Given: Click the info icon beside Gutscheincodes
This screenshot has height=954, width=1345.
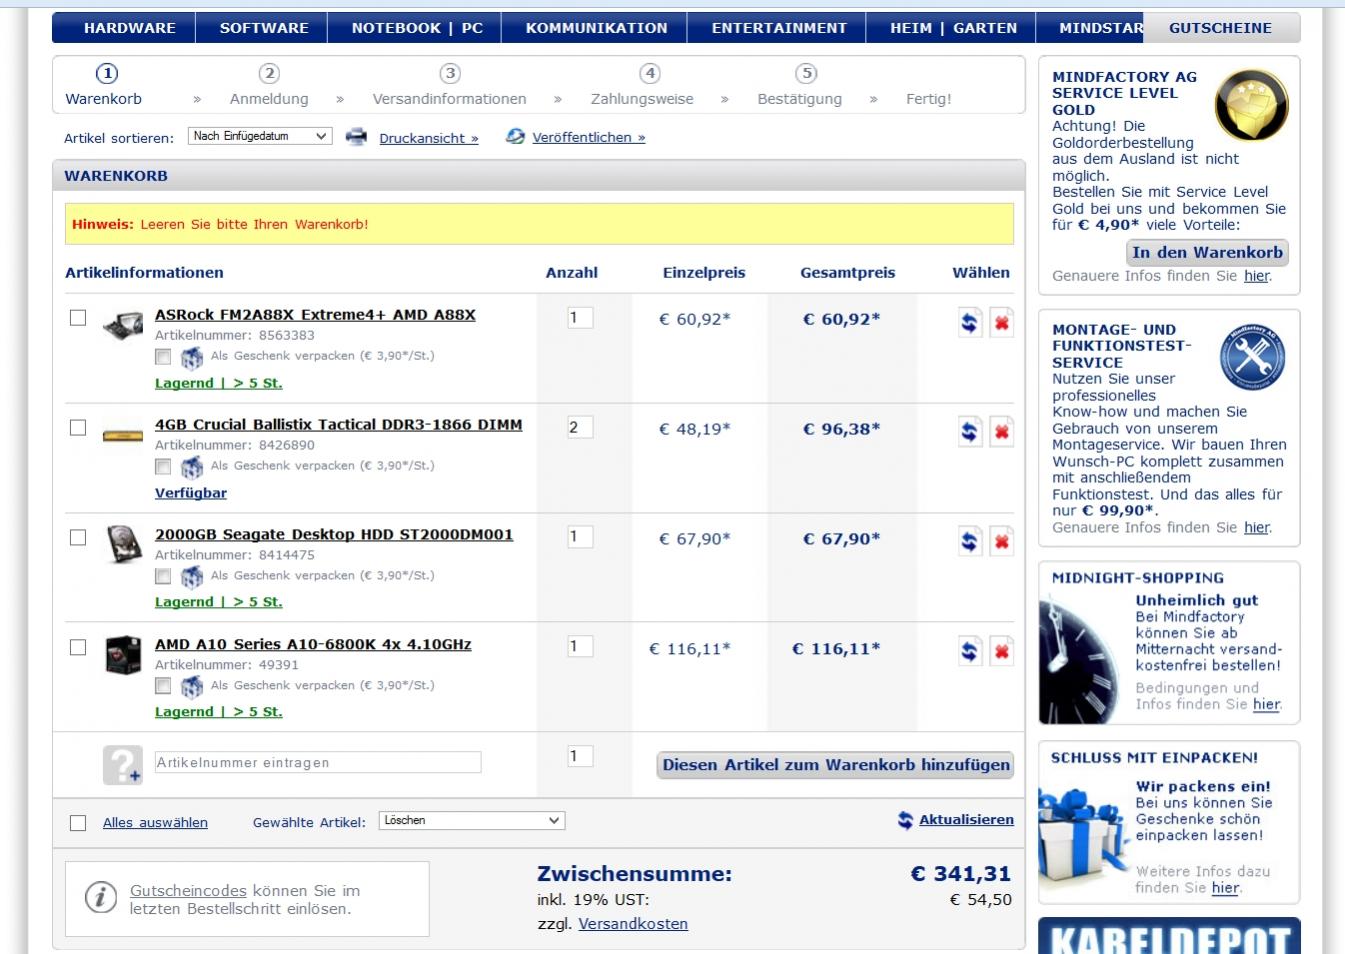Looking at the screenshot, I should [100, 897].
